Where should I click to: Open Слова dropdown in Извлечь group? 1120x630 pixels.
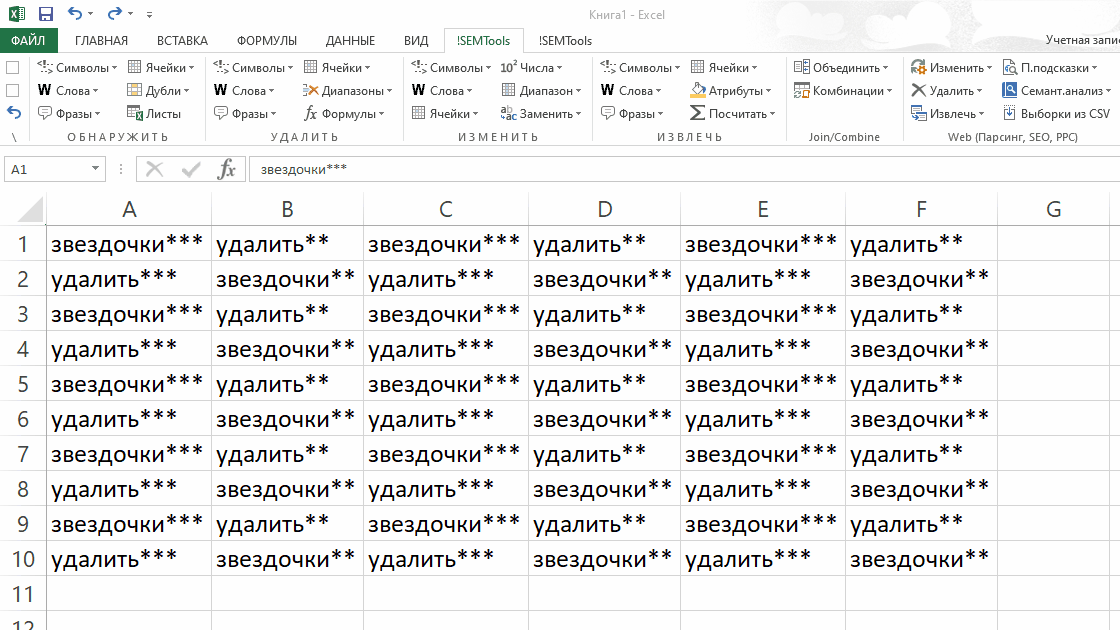[631, 91]
